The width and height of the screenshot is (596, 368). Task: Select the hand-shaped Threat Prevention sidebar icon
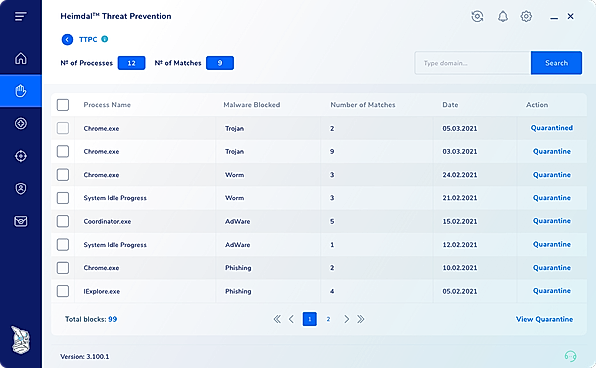(21, 91)
